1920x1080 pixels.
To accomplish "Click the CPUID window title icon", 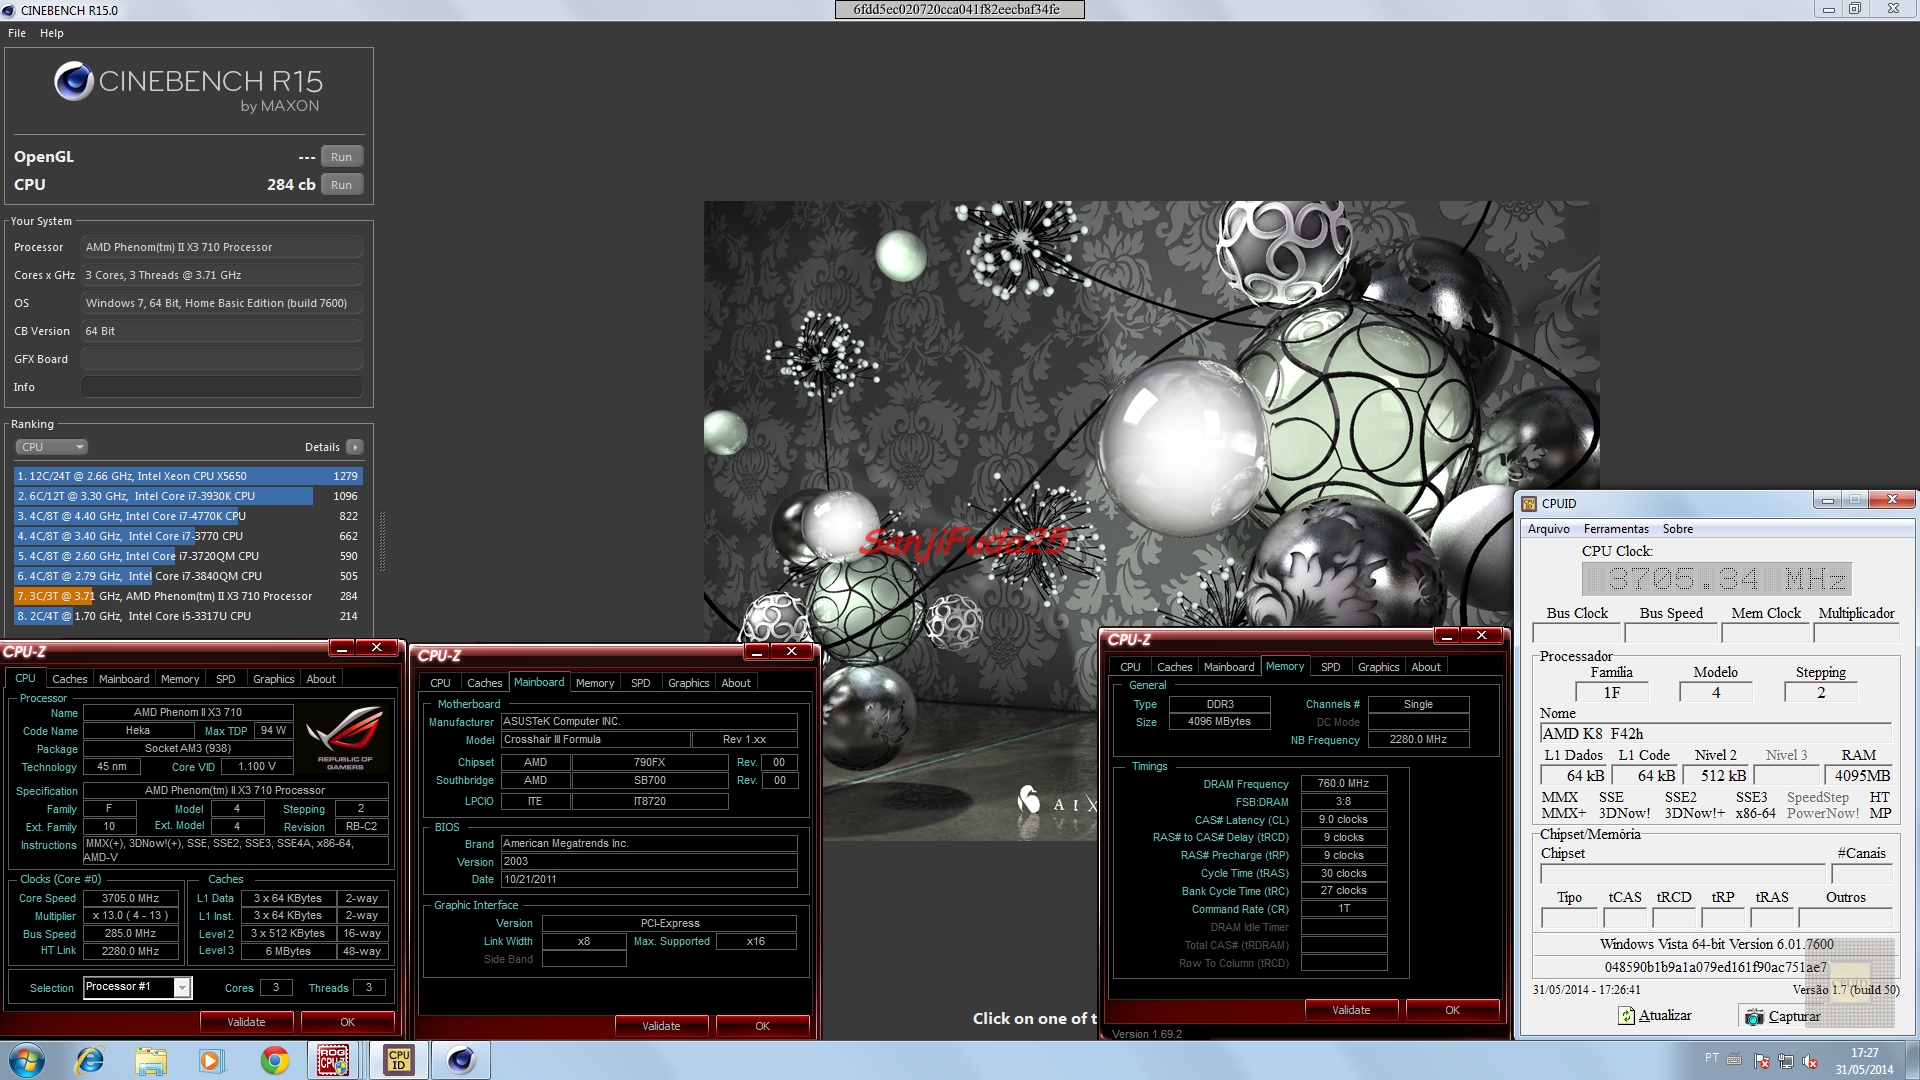I will pyautogui.click(x=1529, y=503).
